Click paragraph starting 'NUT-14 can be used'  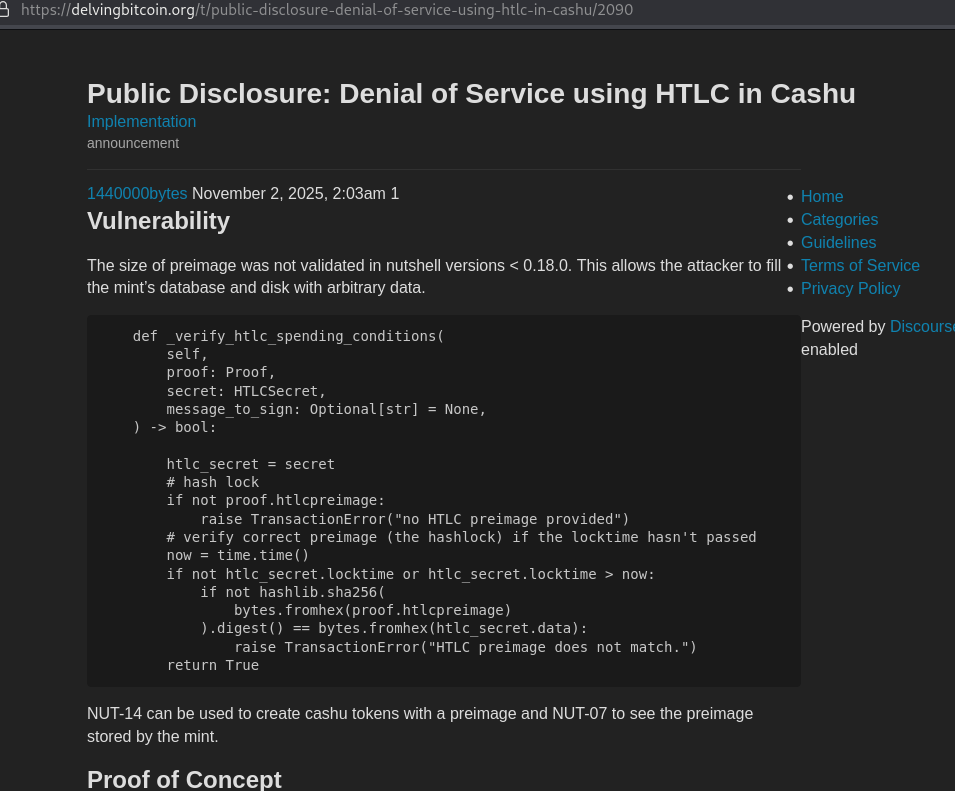[420, 725]
